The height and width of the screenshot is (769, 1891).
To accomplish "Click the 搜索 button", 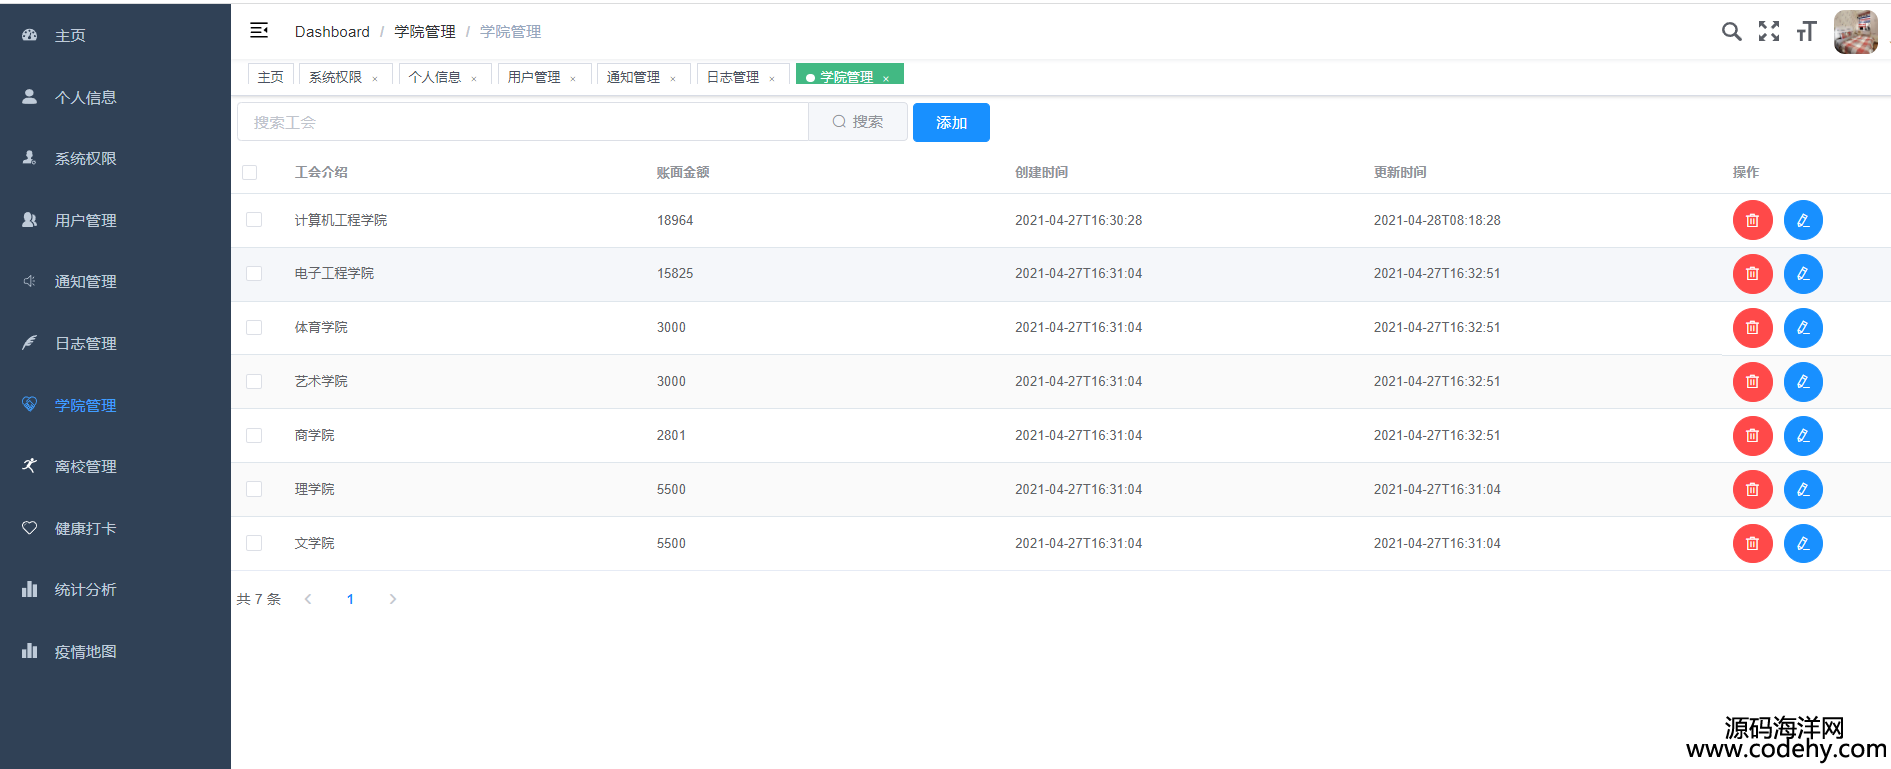I will tap(858, 122).
